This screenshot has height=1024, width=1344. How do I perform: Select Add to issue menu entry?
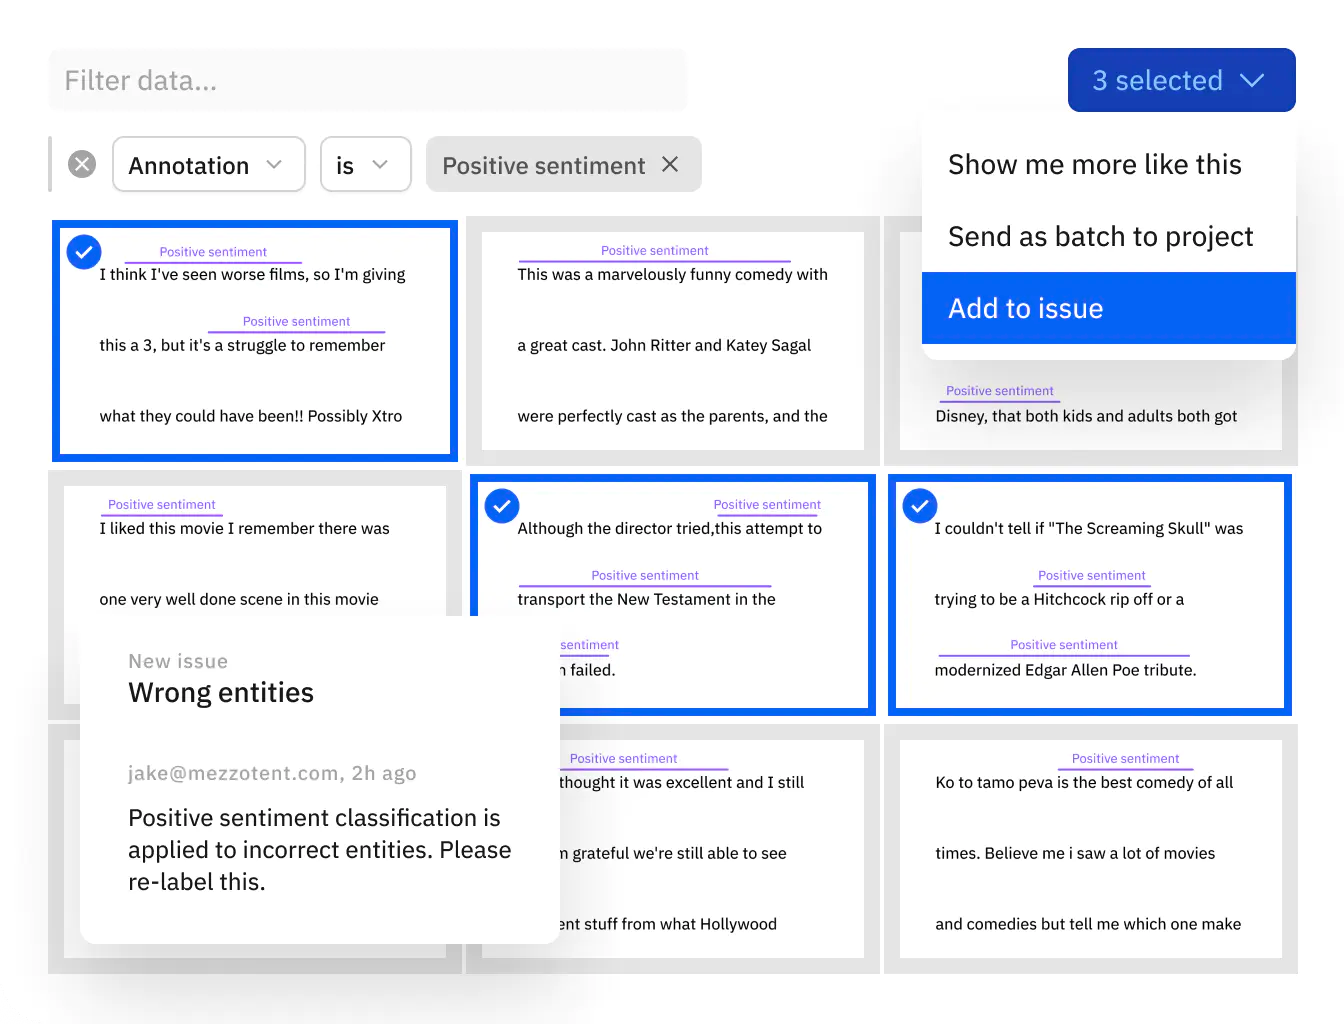[x=1108, y=308]
